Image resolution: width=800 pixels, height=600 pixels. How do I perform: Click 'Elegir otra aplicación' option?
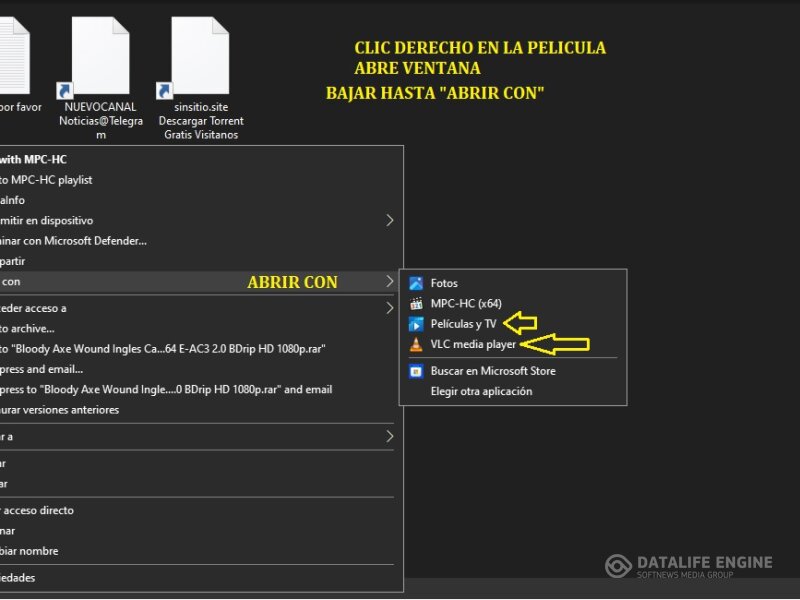tap(481, 391)
